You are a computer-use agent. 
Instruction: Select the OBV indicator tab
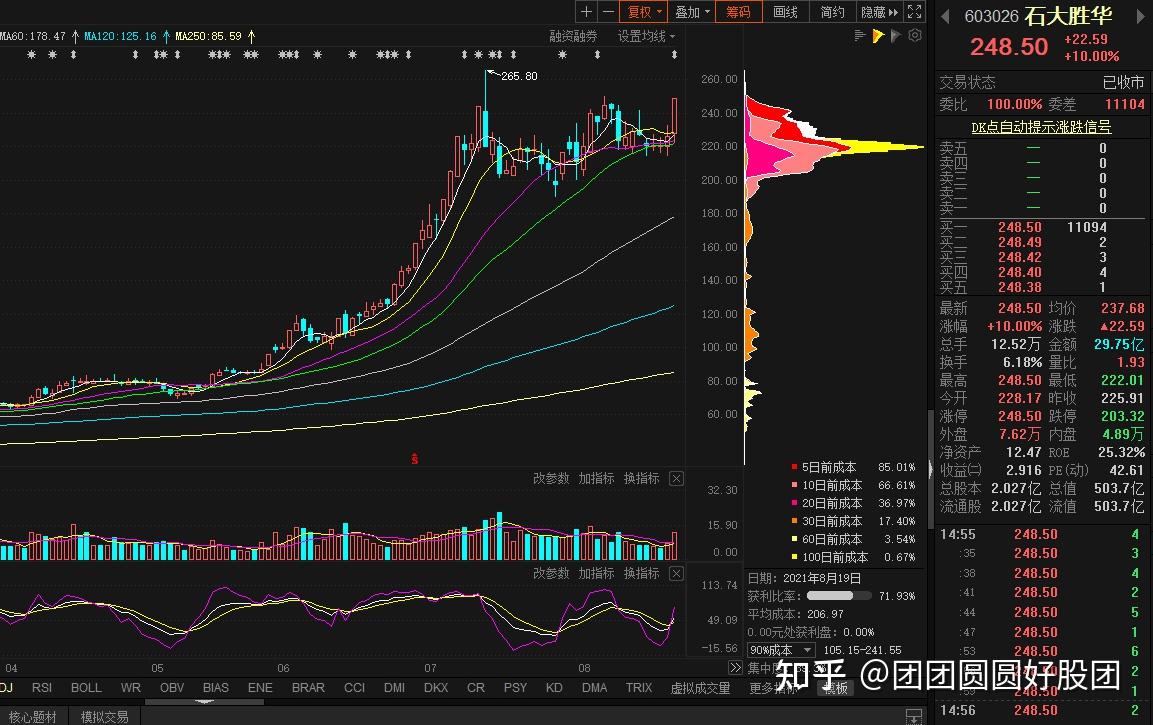coord(171,688)
